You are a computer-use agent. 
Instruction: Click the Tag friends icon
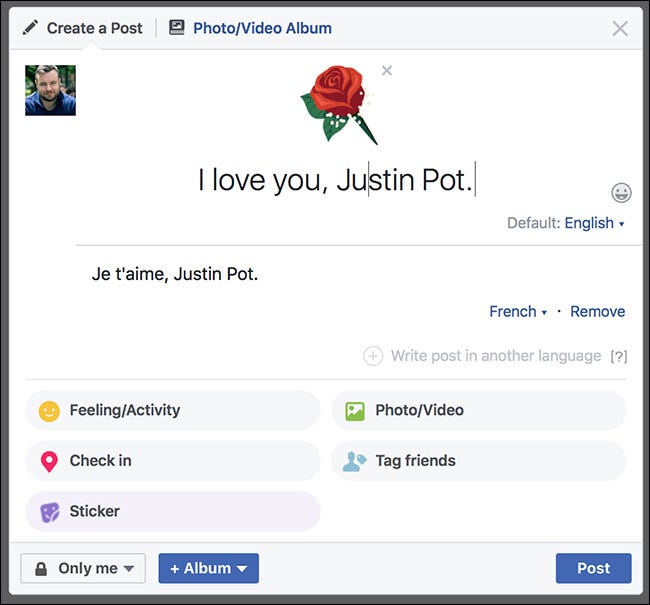(355, 461)
